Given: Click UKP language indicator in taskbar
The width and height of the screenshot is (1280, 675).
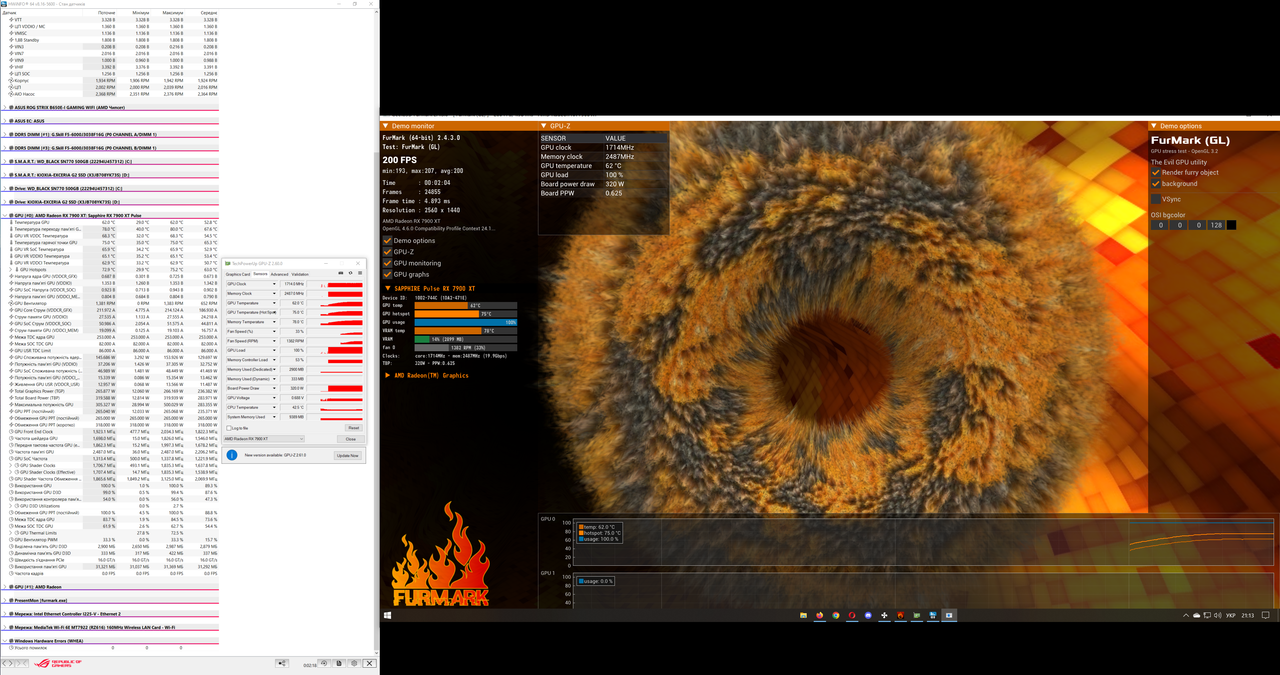Looking at the screenshot, I should coord(1231,615).
